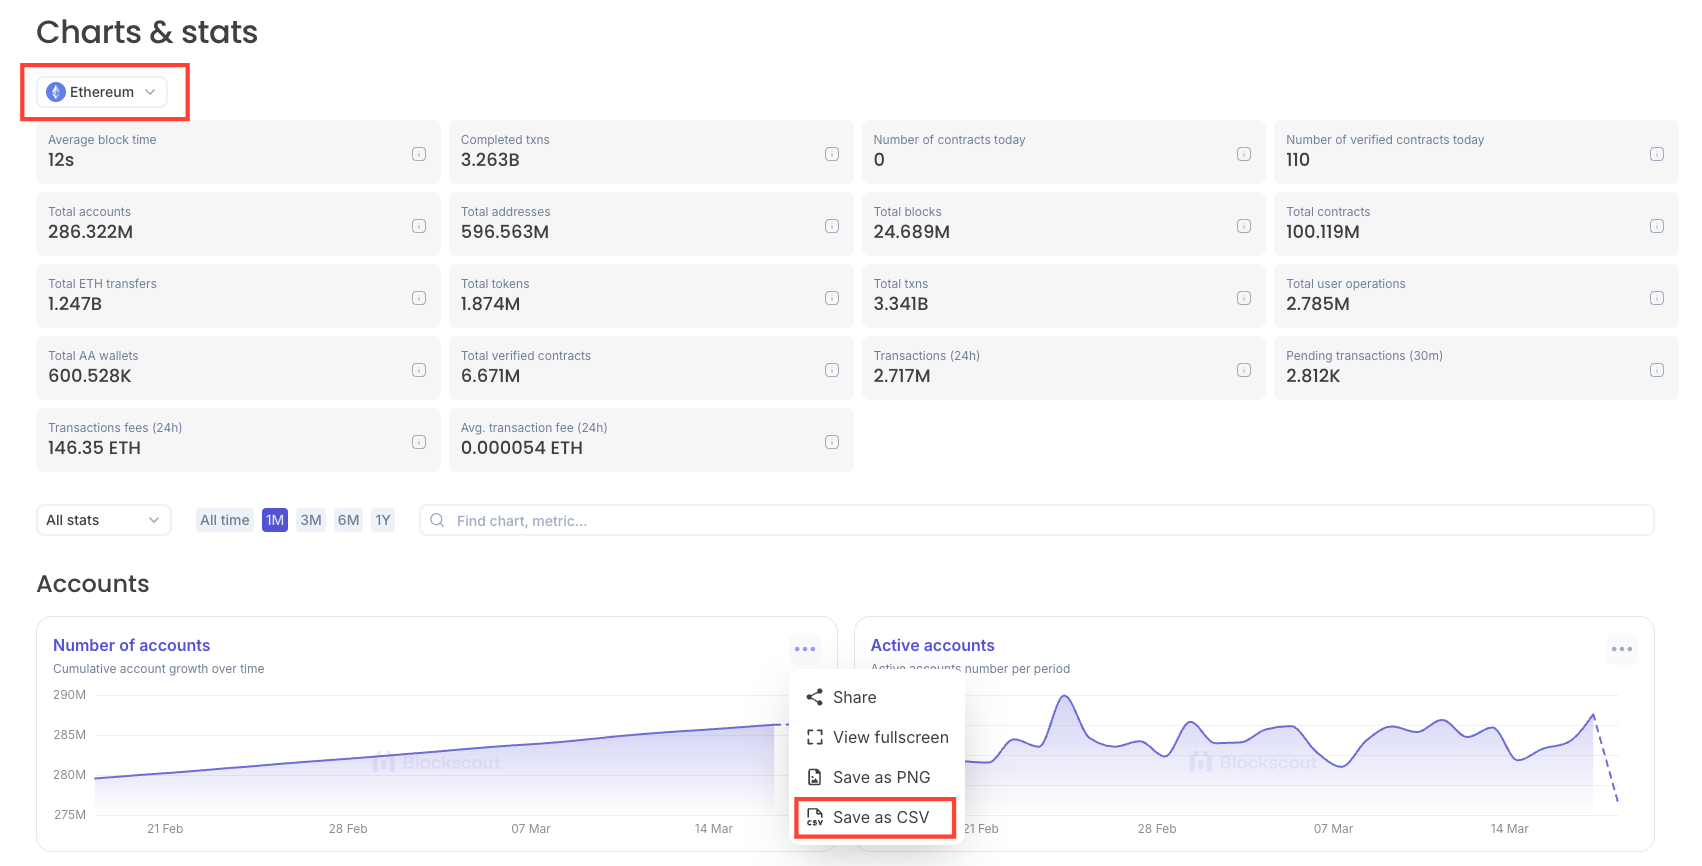Click info icon on Average block time card

tap(419, 154)
